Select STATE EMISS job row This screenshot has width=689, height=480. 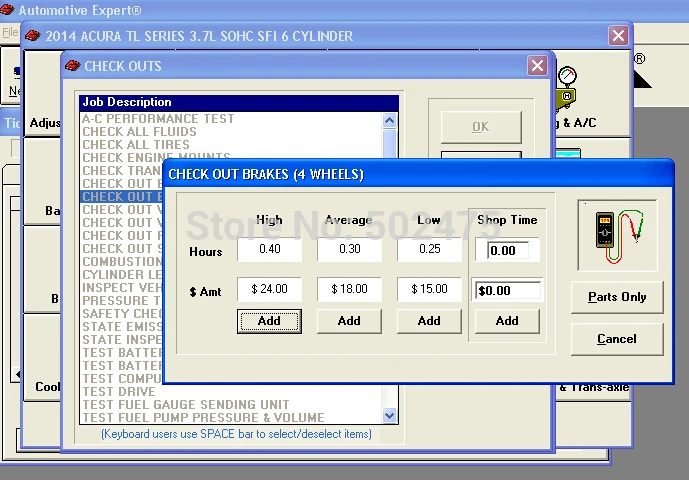click(x=122, y=327)
